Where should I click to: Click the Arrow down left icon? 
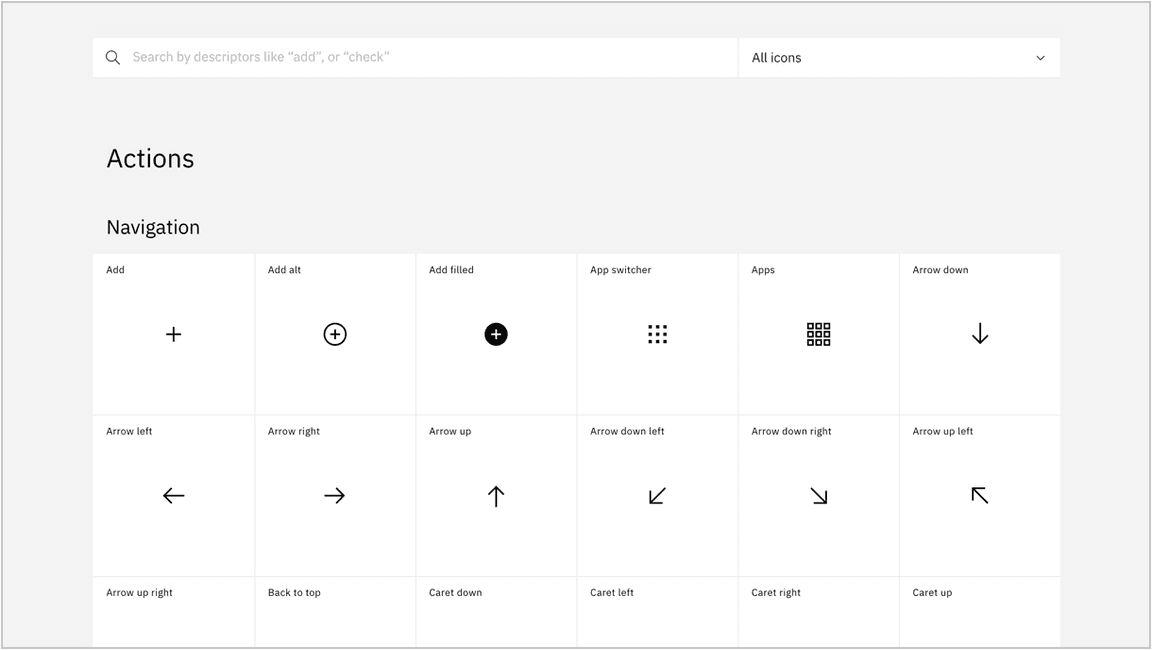[x=657, y=495]
